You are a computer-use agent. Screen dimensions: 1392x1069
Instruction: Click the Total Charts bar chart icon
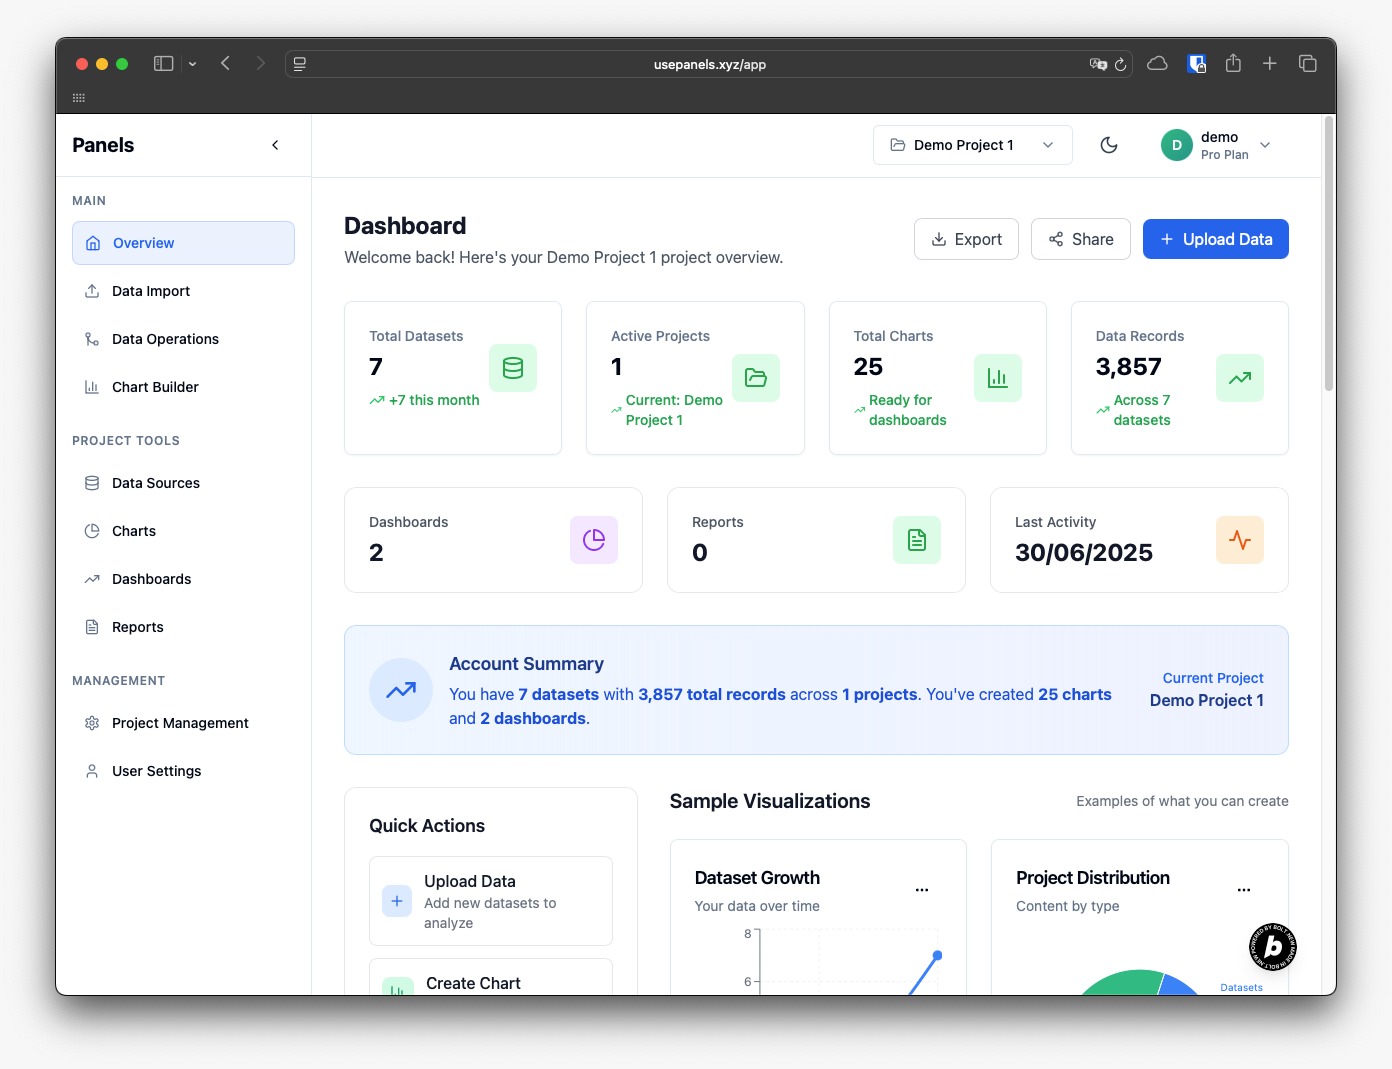point(998,378)
